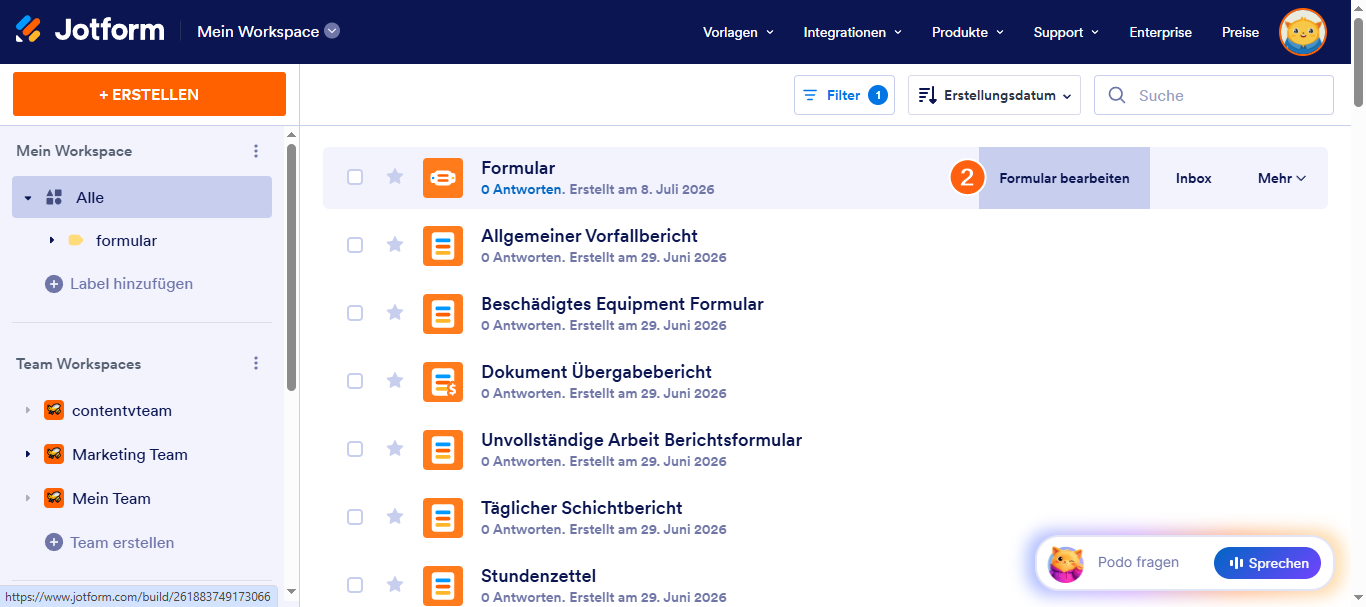Open the Support menu
The image size is (1366, 607).
coord(1067,32)
